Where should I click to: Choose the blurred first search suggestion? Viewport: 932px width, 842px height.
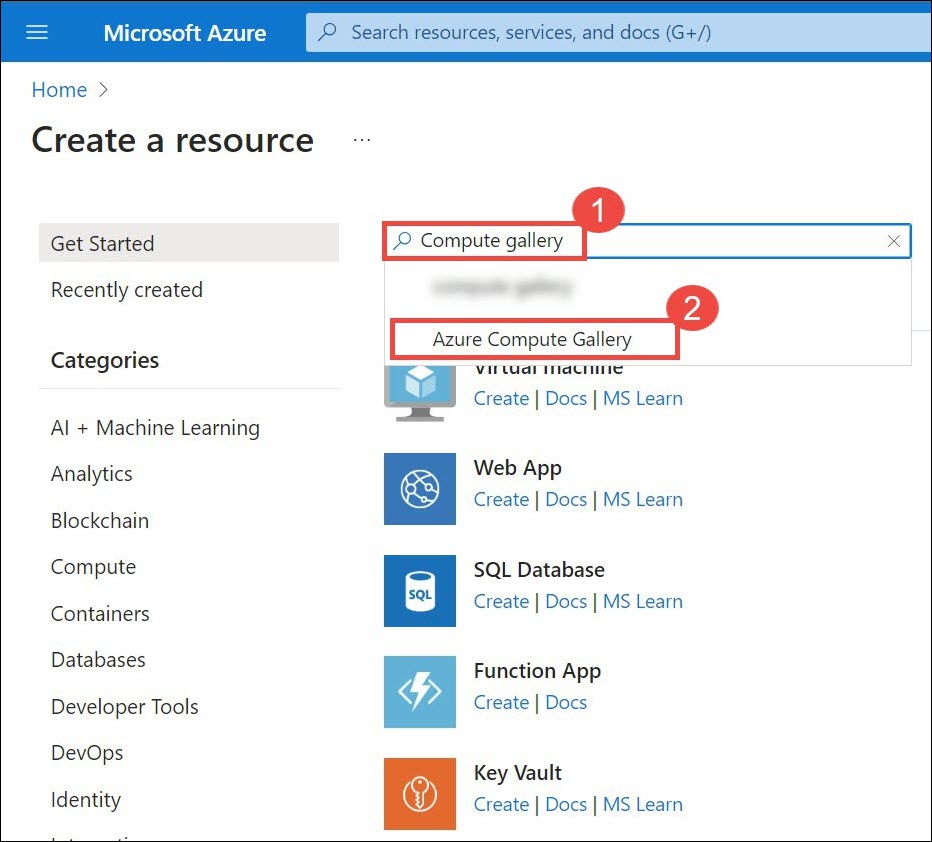coord(503,288)
